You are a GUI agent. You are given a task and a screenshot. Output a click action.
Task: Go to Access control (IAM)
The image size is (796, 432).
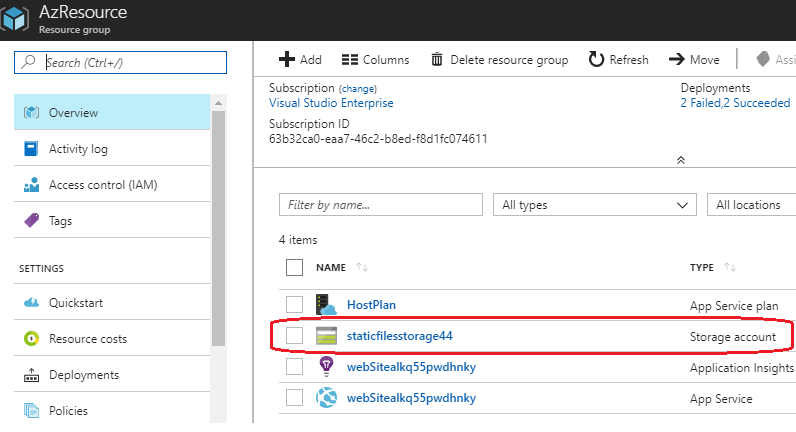click(x=103, y=185)
